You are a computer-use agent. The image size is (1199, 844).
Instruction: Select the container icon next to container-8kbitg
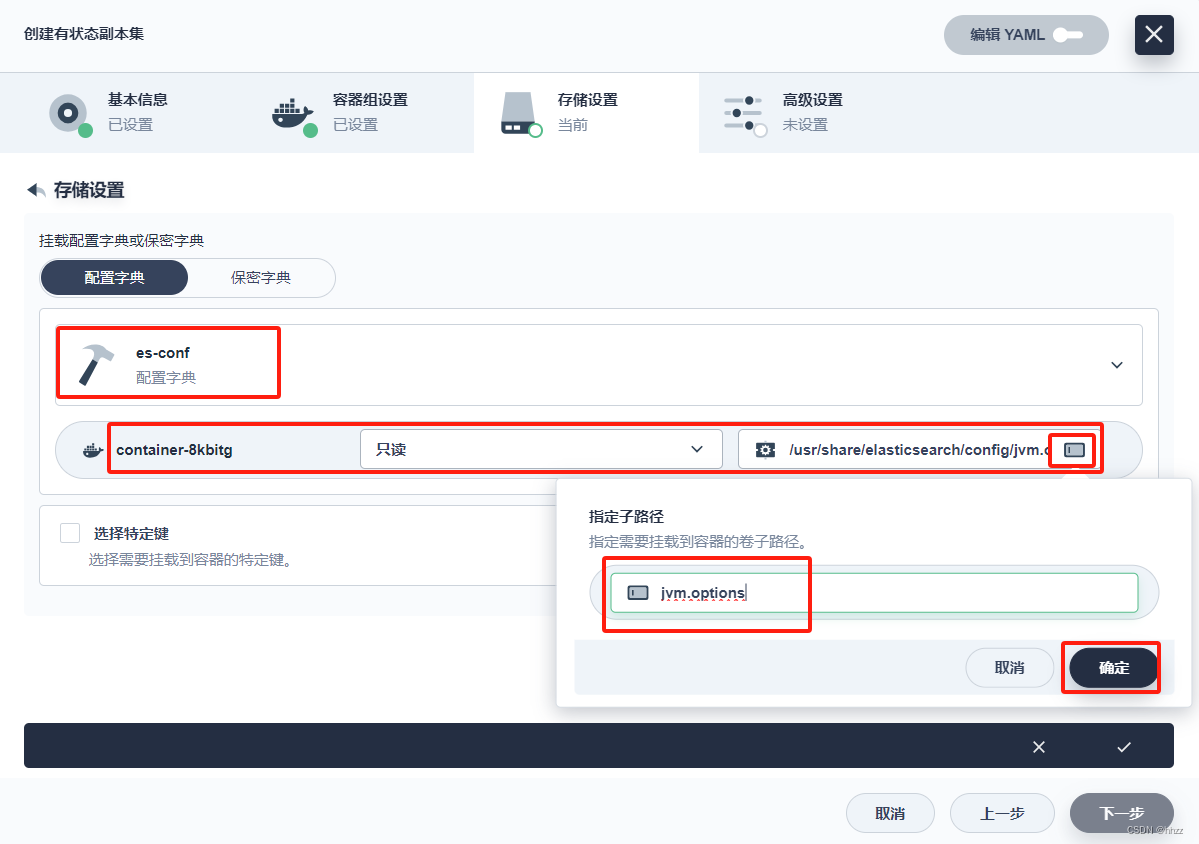pyautogui.click(x=91, y=449)
